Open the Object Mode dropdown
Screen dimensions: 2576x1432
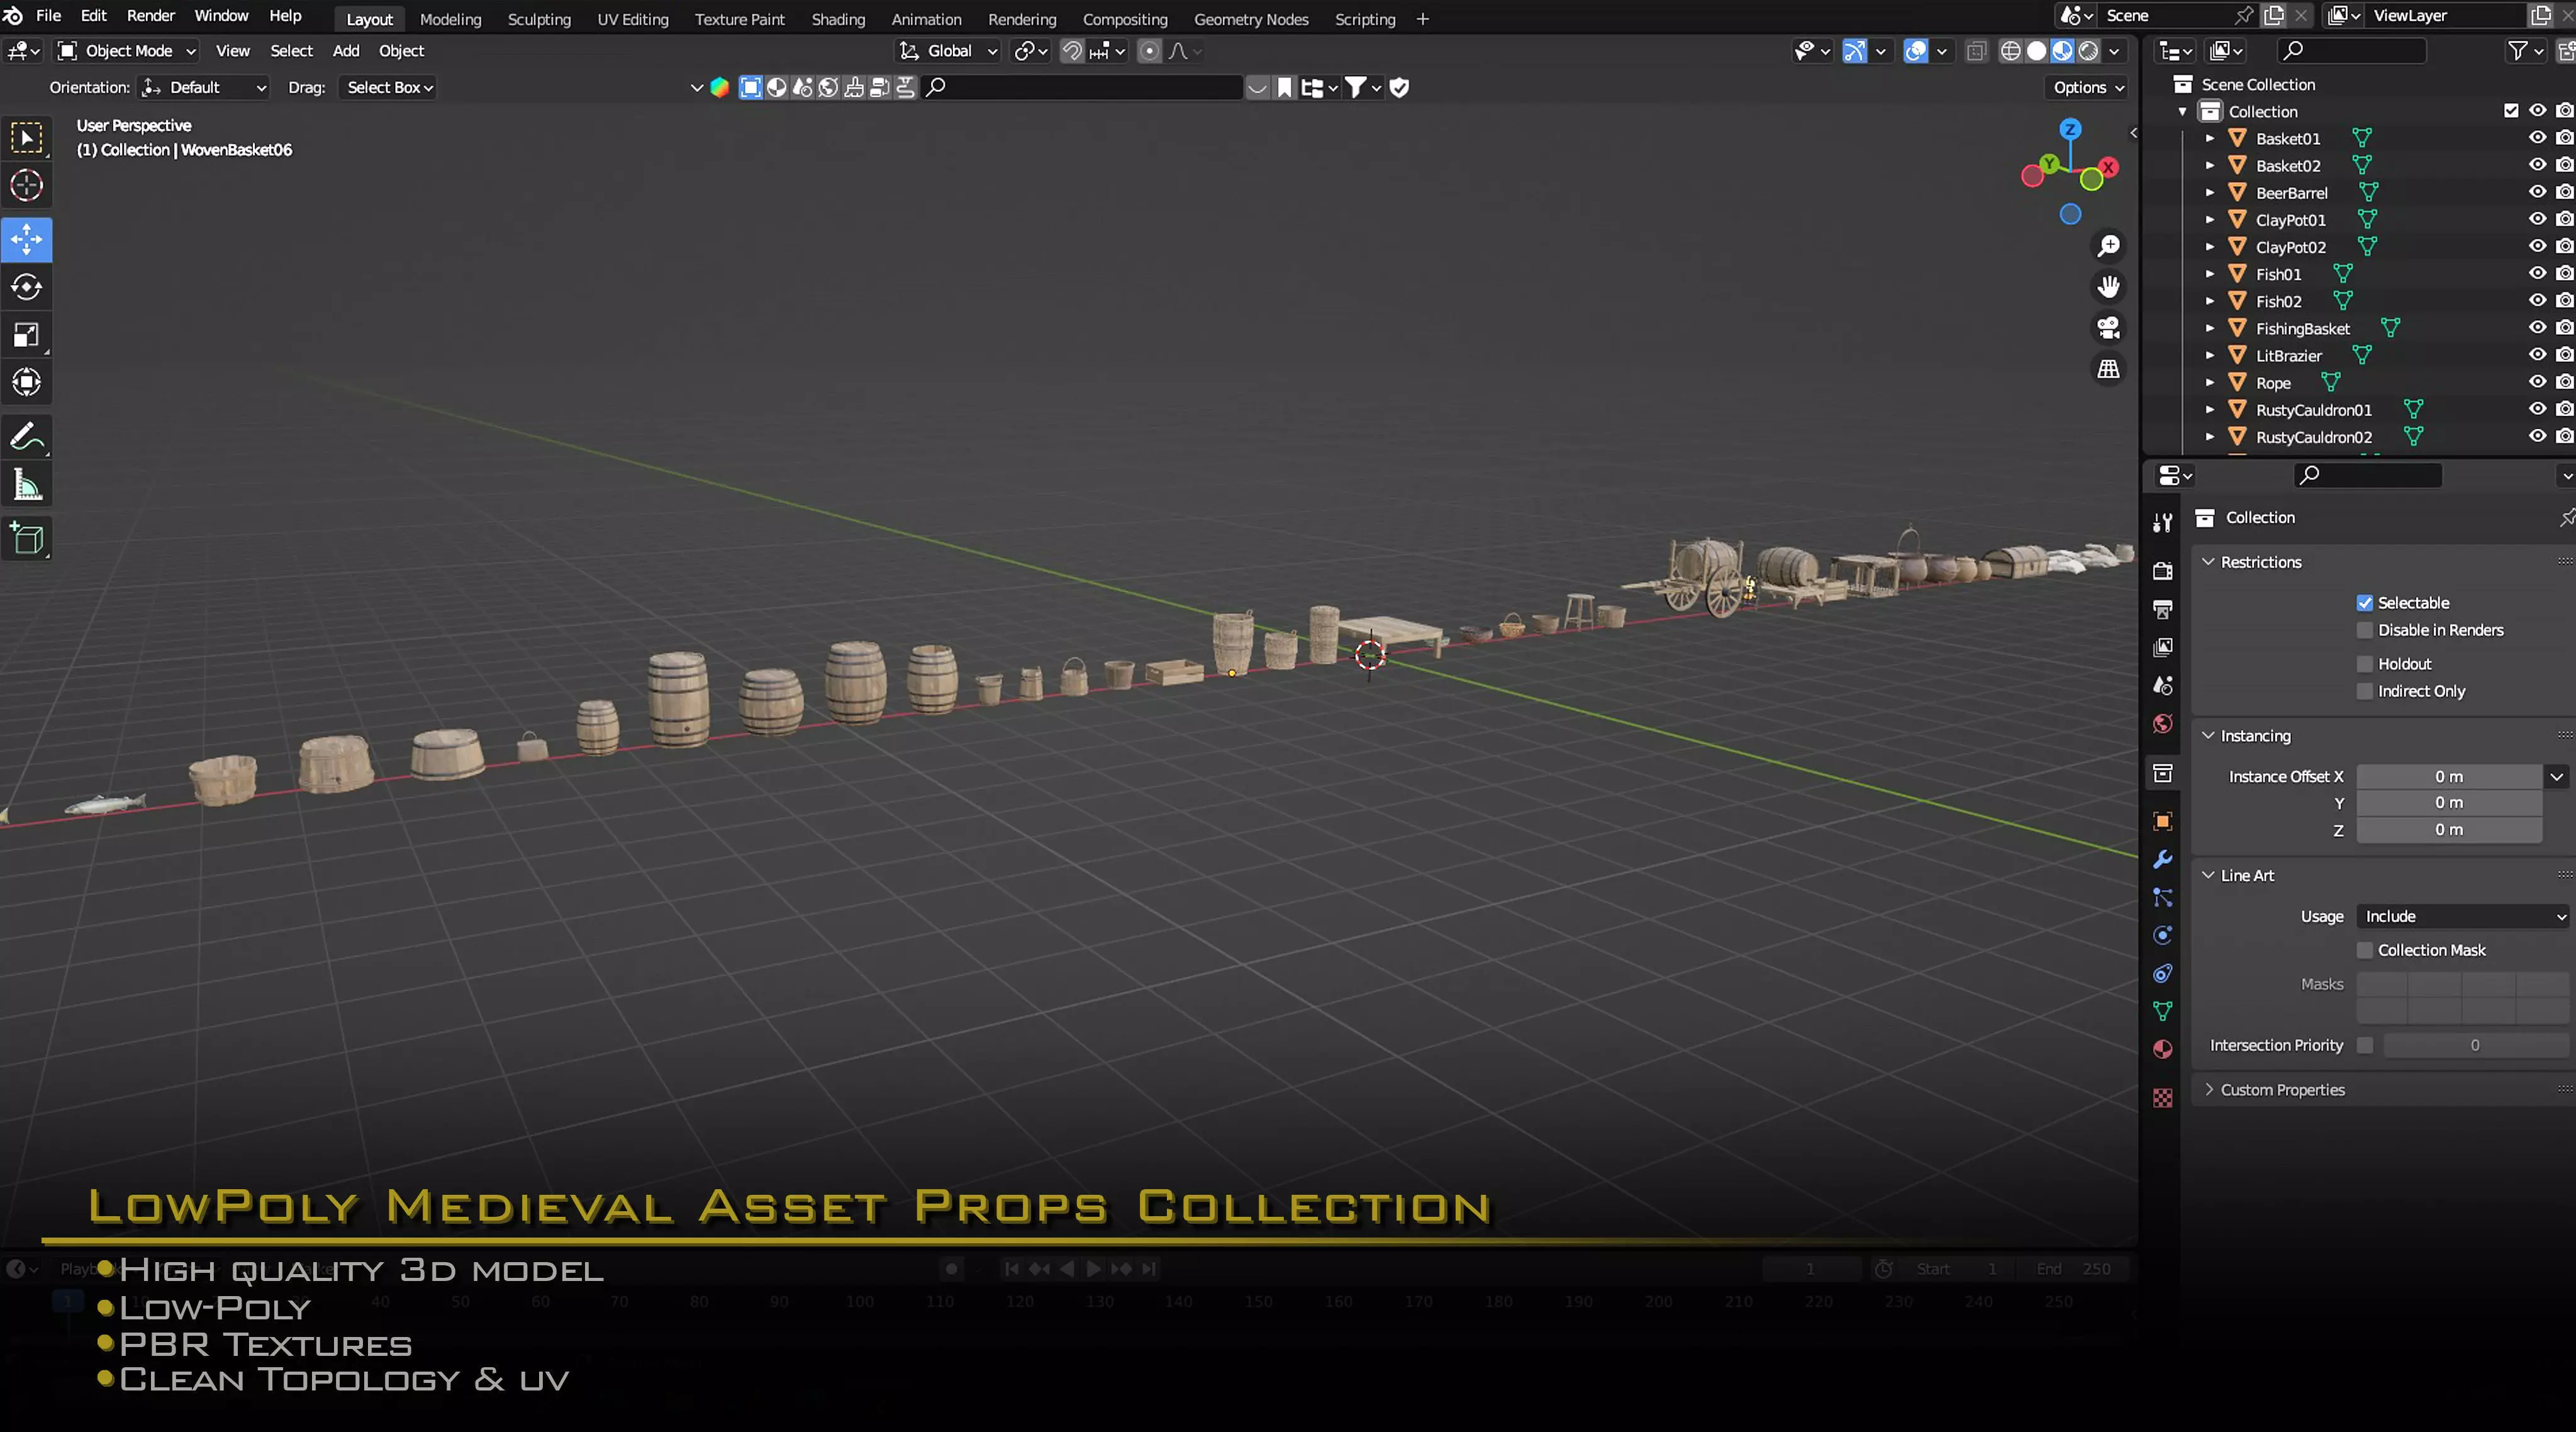pyautogui.click(x=127, y=51)
